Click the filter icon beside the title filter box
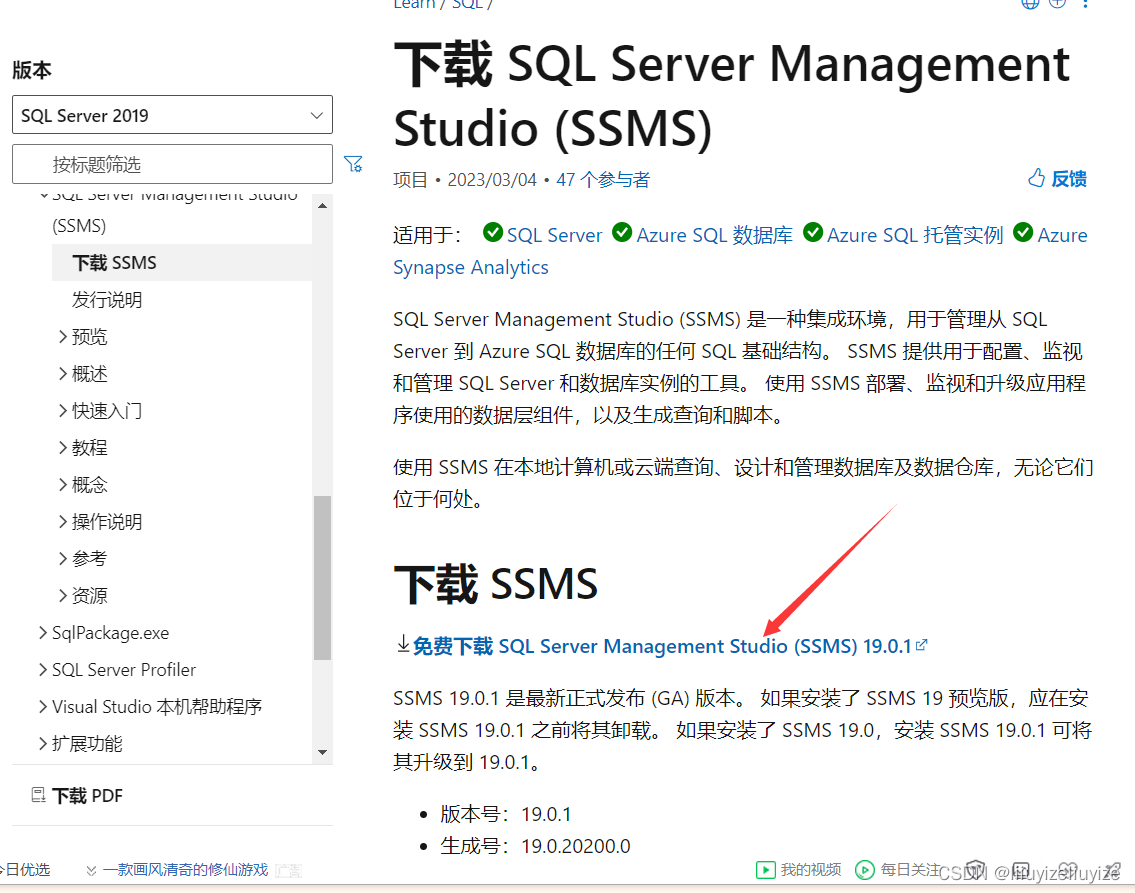1135x893 pixels. pos(353,164)
